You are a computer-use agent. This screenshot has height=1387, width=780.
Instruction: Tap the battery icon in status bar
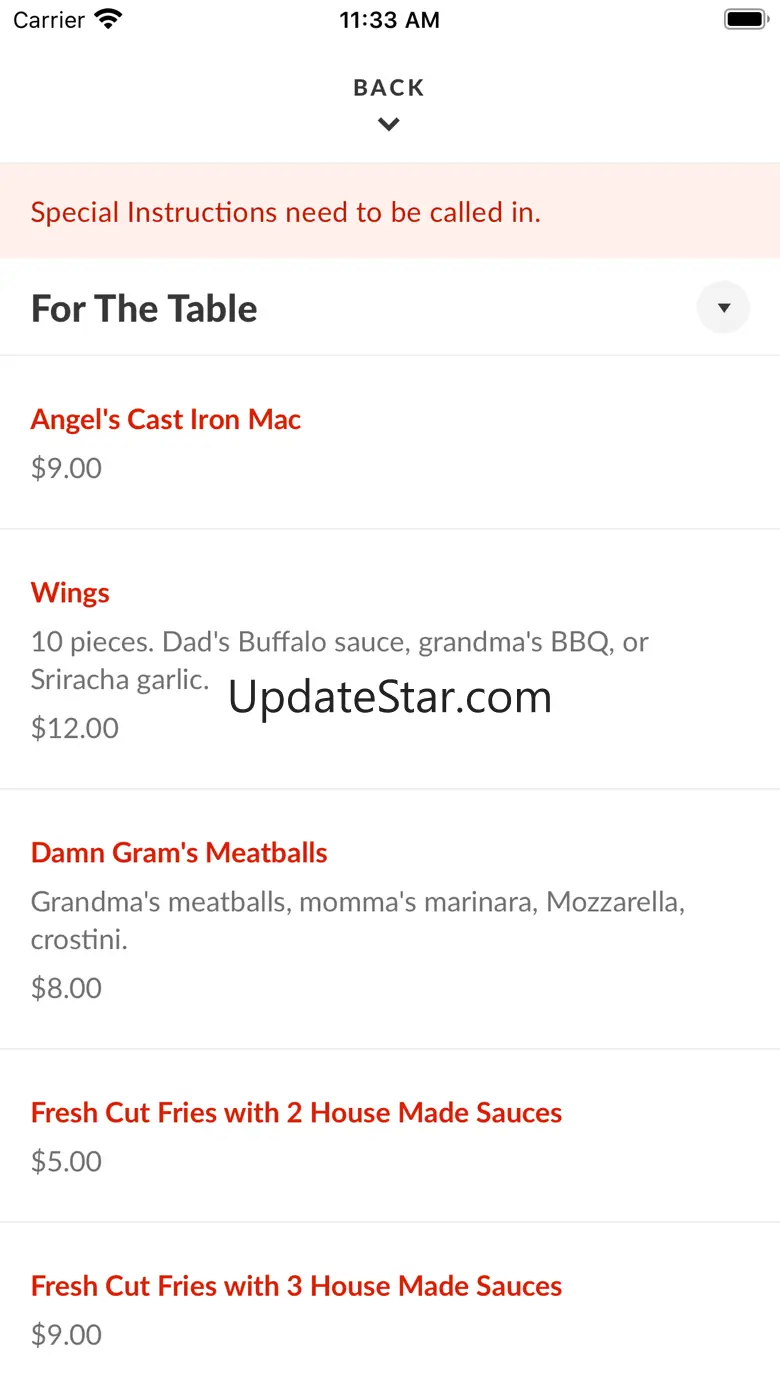click(744, 19)
